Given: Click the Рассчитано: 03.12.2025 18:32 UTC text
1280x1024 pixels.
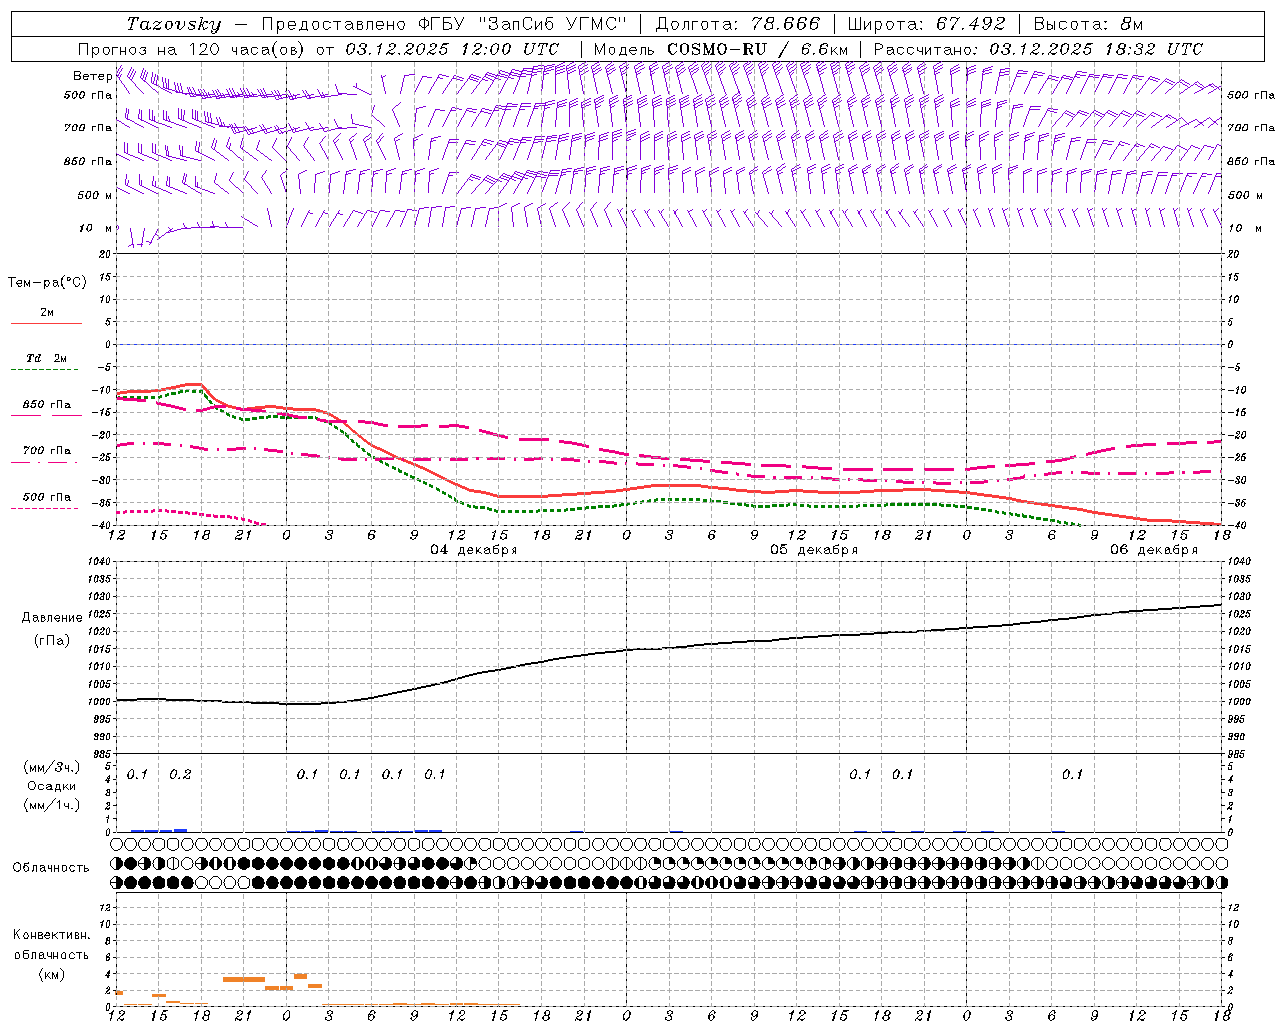Looking at the screenshot, I should coord(1038,49).
